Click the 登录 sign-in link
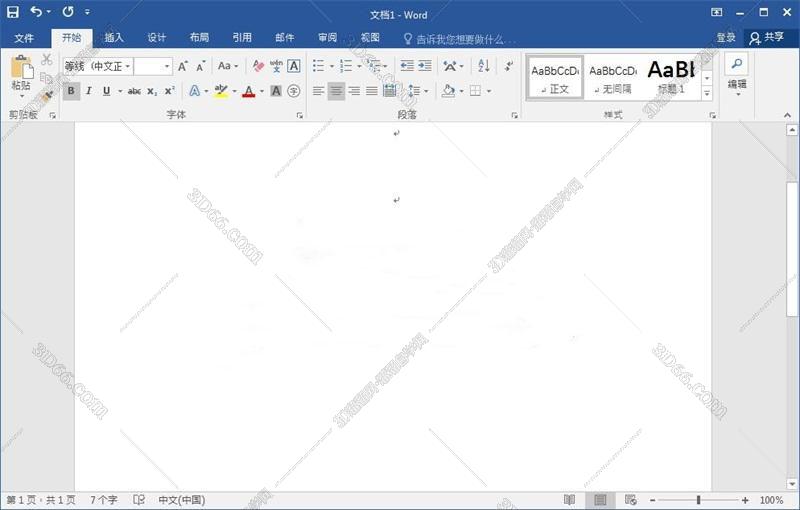This screenshot has width=800, height=510. pyautogui.click(x=726, y=38)
